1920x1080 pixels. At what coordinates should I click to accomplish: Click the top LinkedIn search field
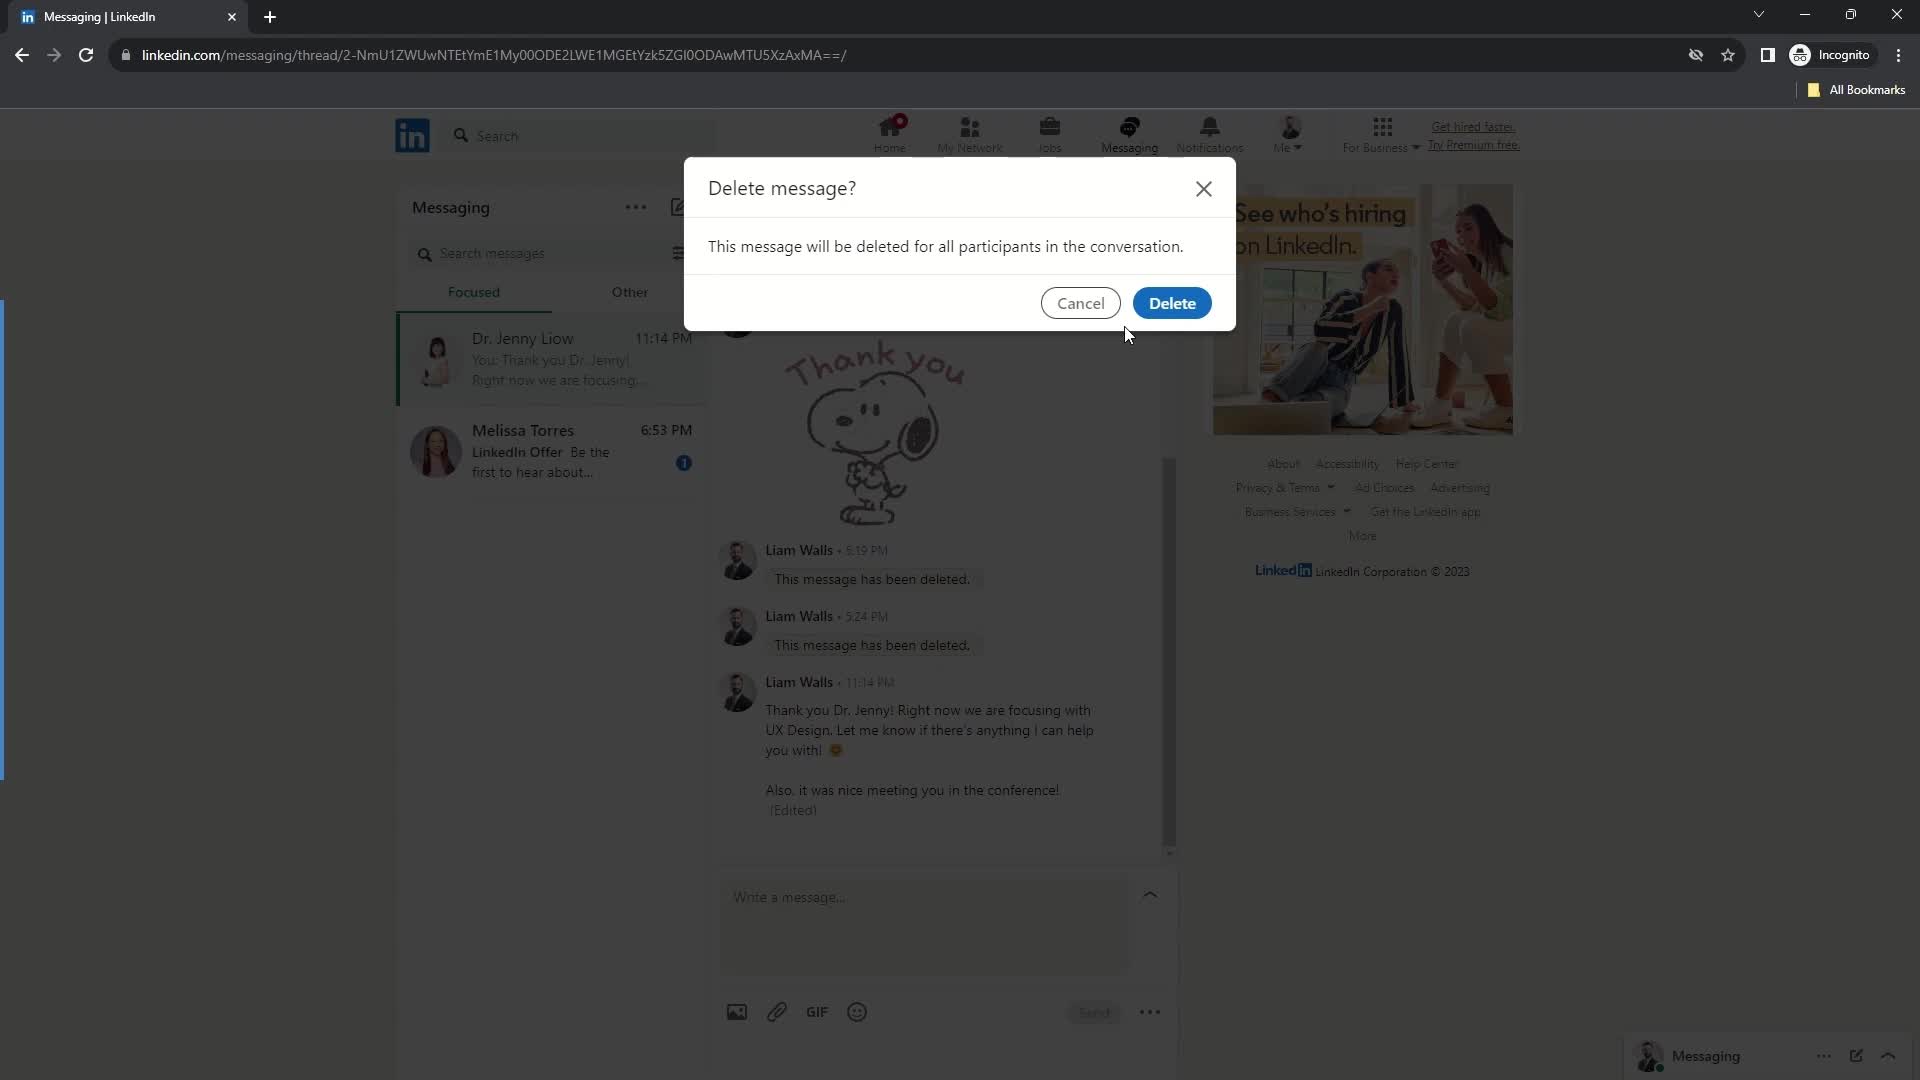pyautogui.click(x=580, y=136)
